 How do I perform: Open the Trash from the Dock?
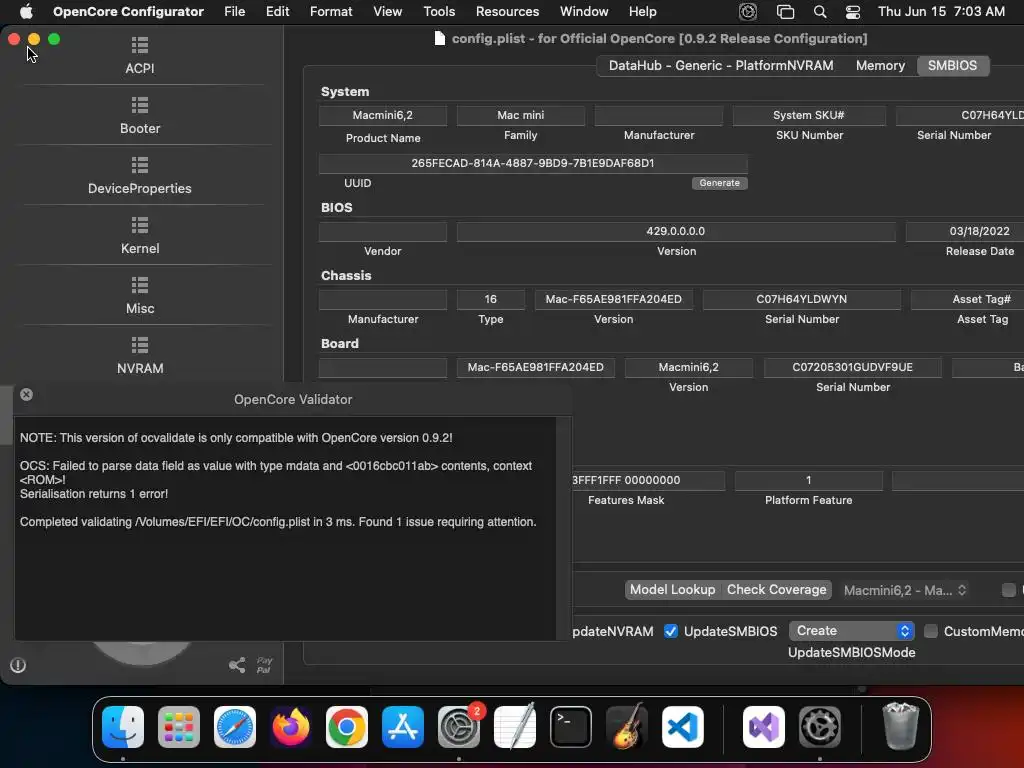(x=901, y=727)
